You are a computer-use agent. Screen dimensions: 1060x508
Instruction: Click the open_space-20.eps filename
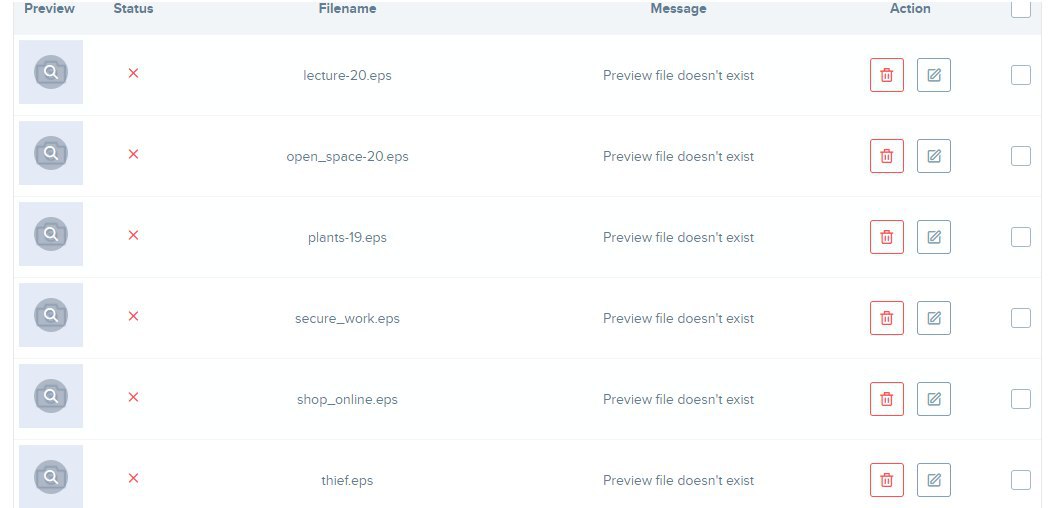(x=347, y=156)
